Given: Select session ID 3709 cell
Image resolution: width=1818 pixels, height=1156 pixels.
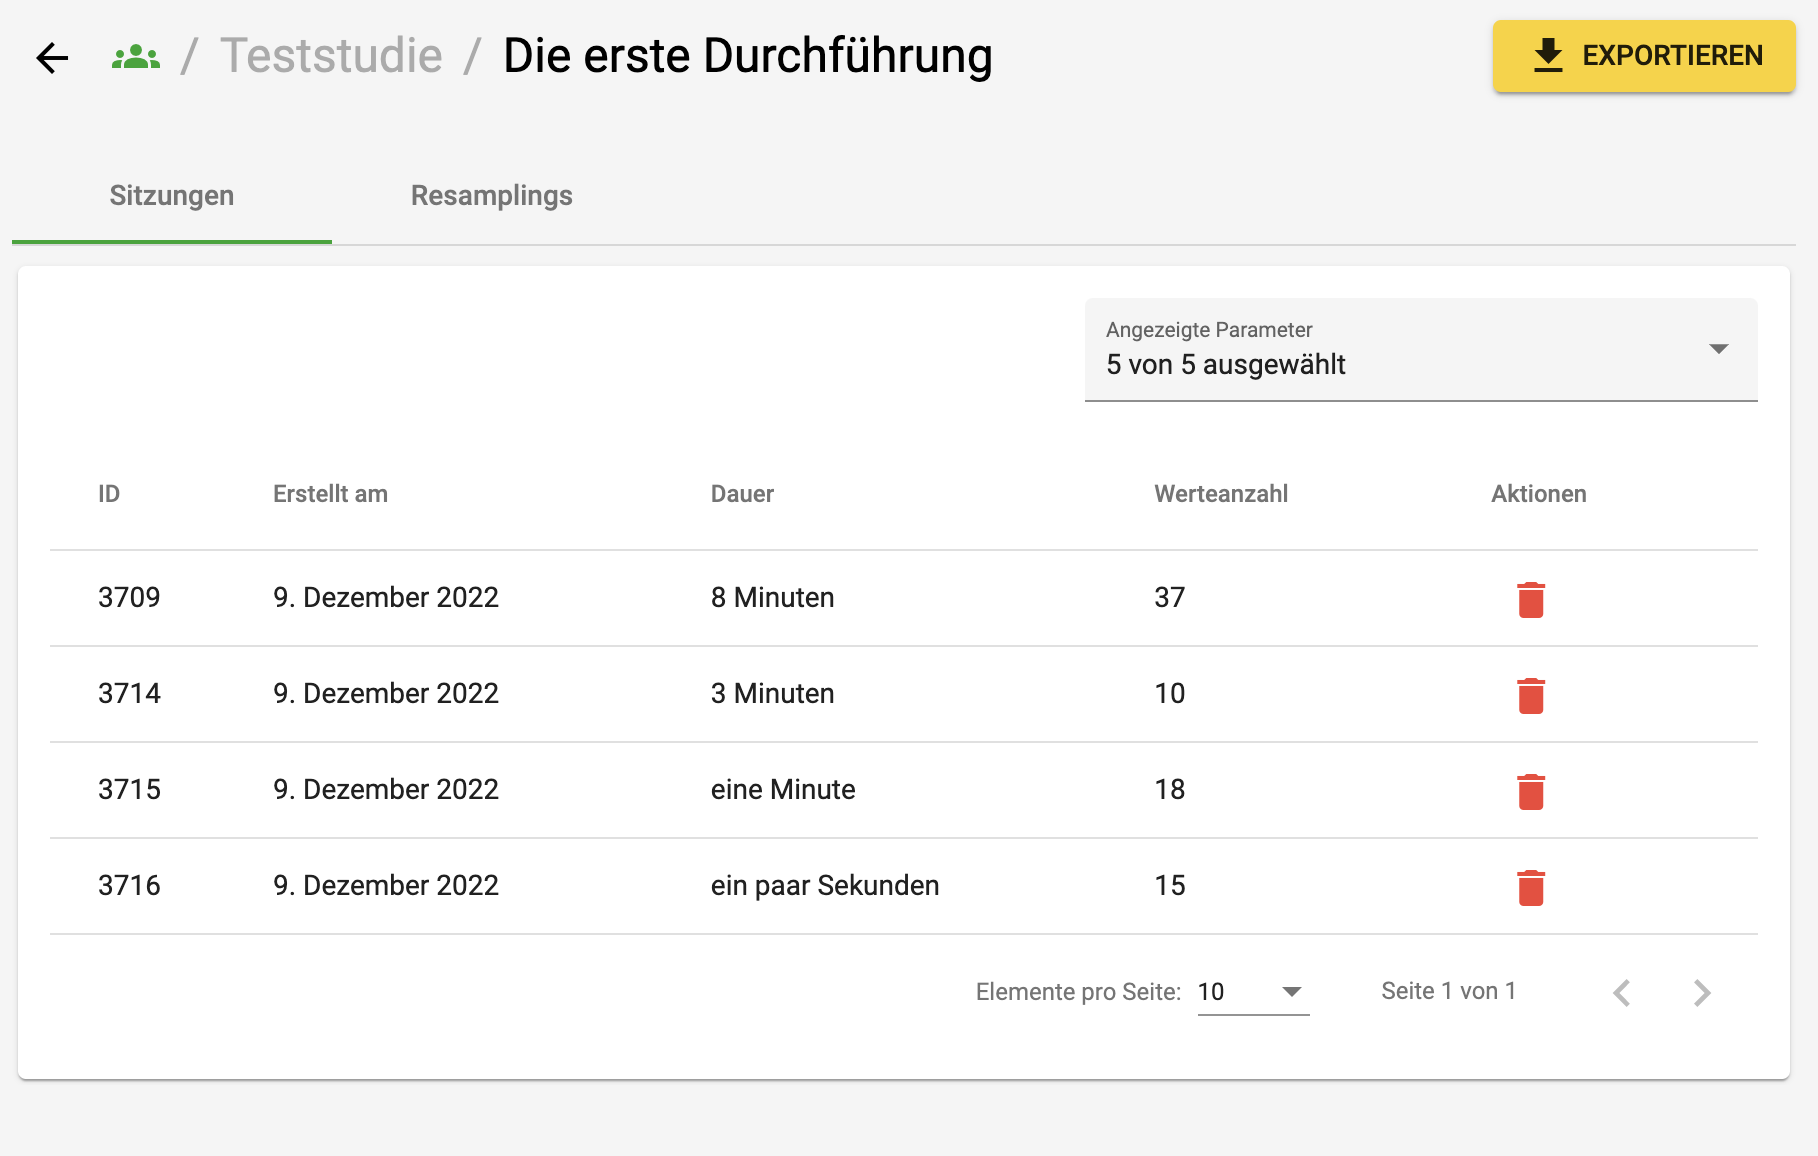Looking at the screenshot, I should [129, 597].
